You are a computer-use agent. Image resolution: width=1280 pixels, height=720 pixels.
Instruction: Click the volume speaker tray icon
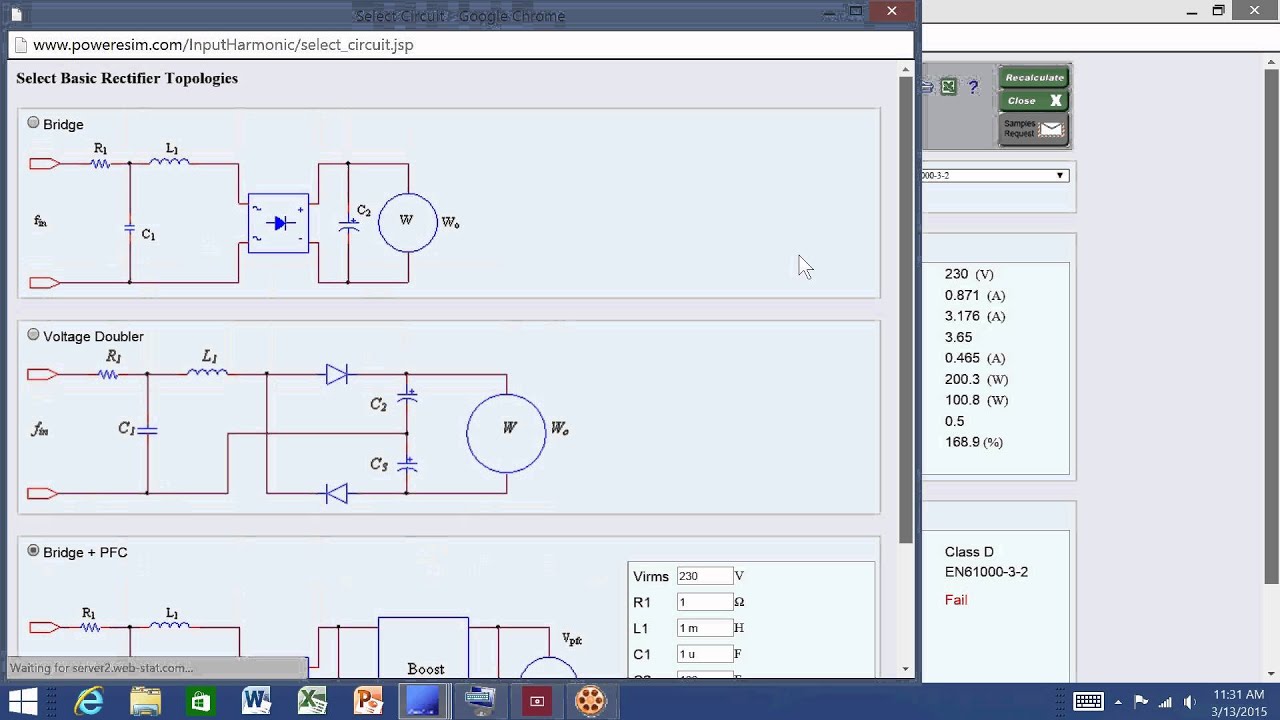1190,701
